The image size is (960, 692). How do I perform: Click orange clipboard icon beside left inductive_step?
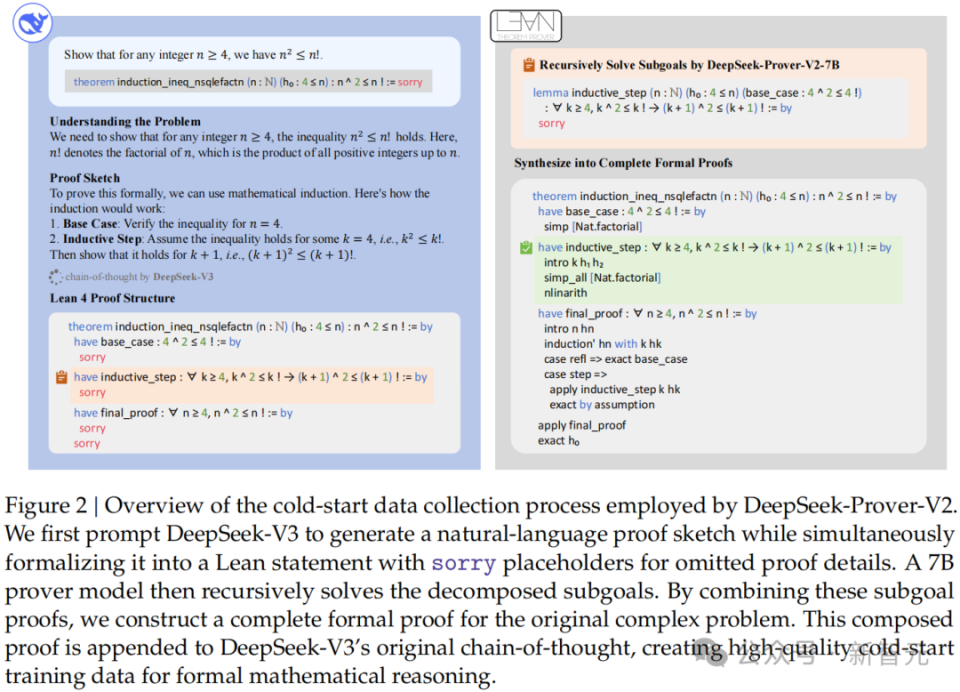pos(61,377)
